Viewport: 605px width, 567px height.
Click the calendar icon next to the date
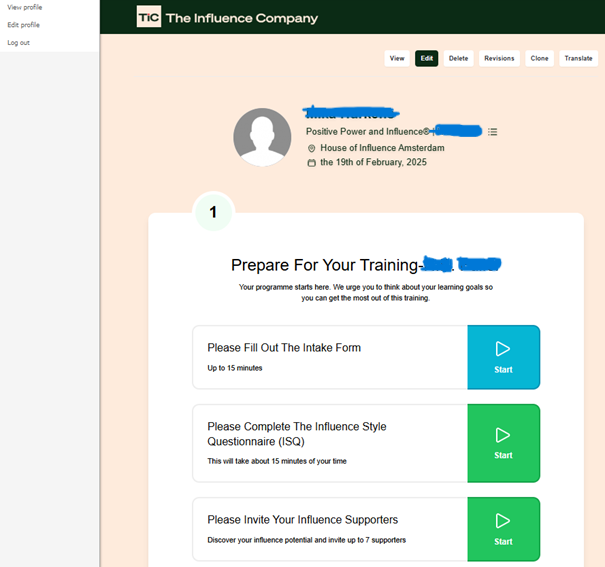pos(311,162)
